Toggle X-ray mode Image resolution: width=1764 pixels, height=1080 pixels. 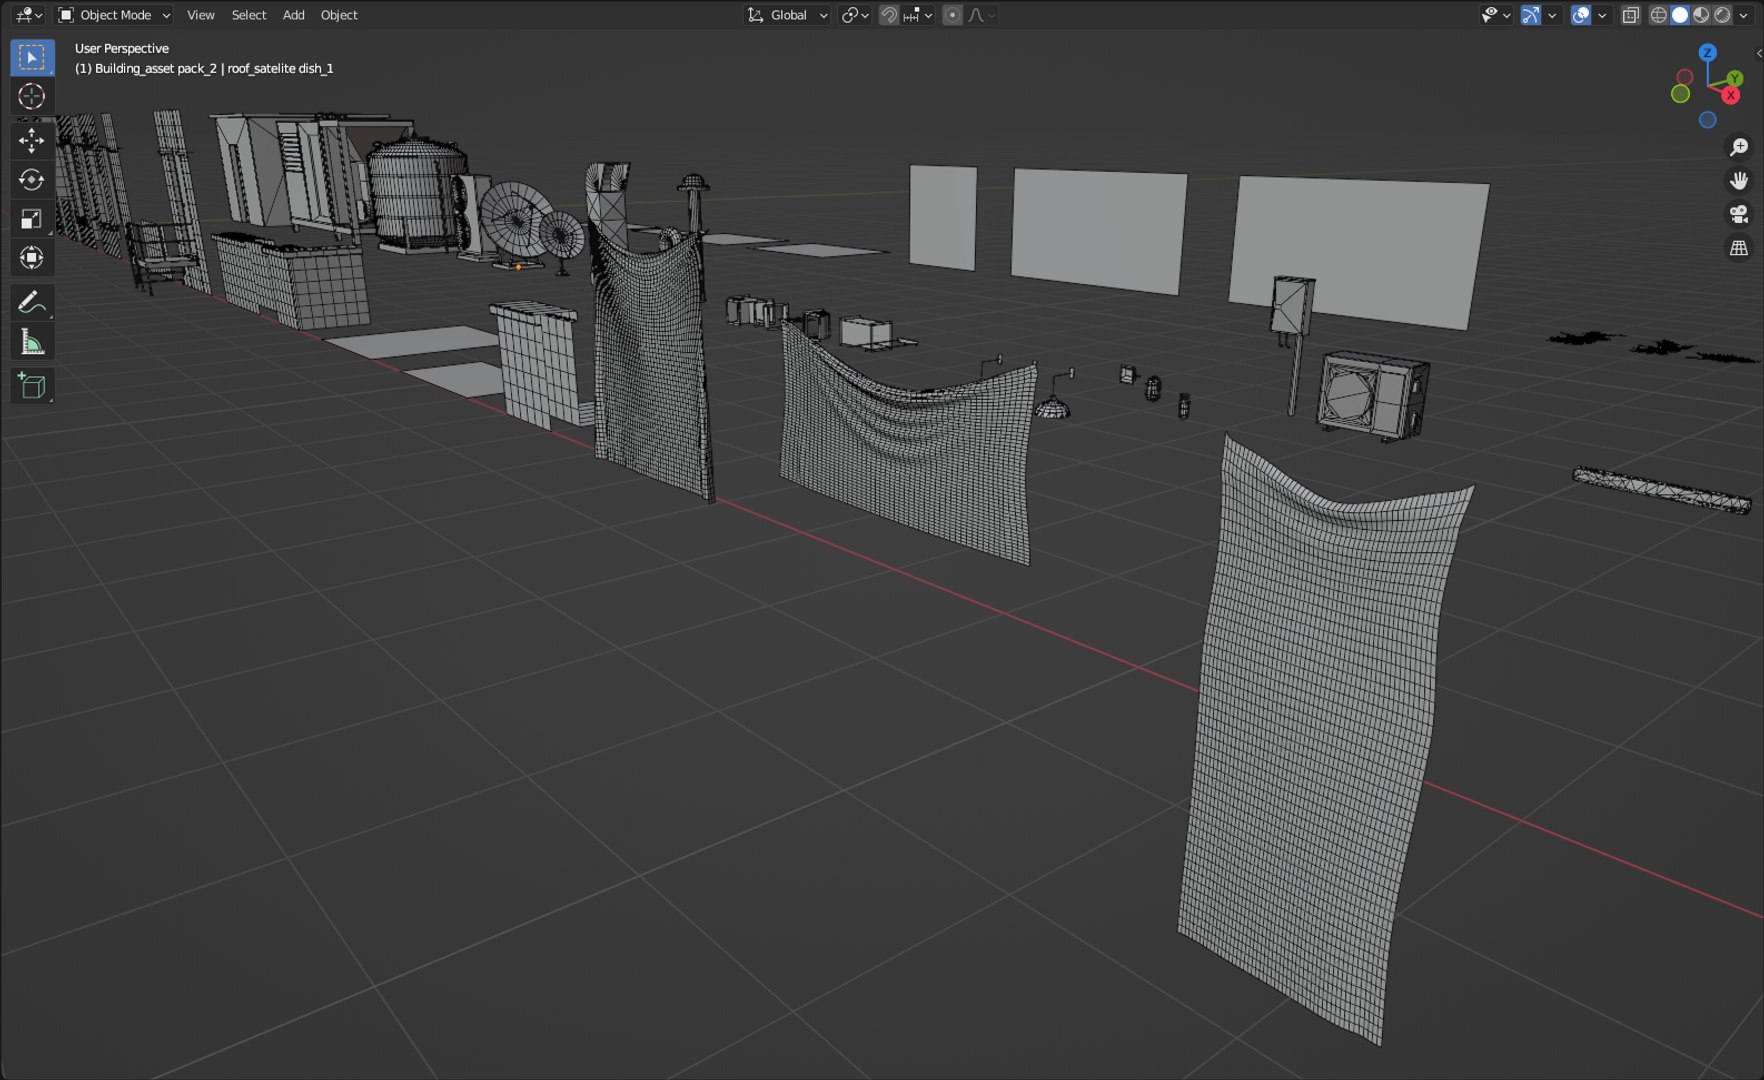coord(1631,15)
